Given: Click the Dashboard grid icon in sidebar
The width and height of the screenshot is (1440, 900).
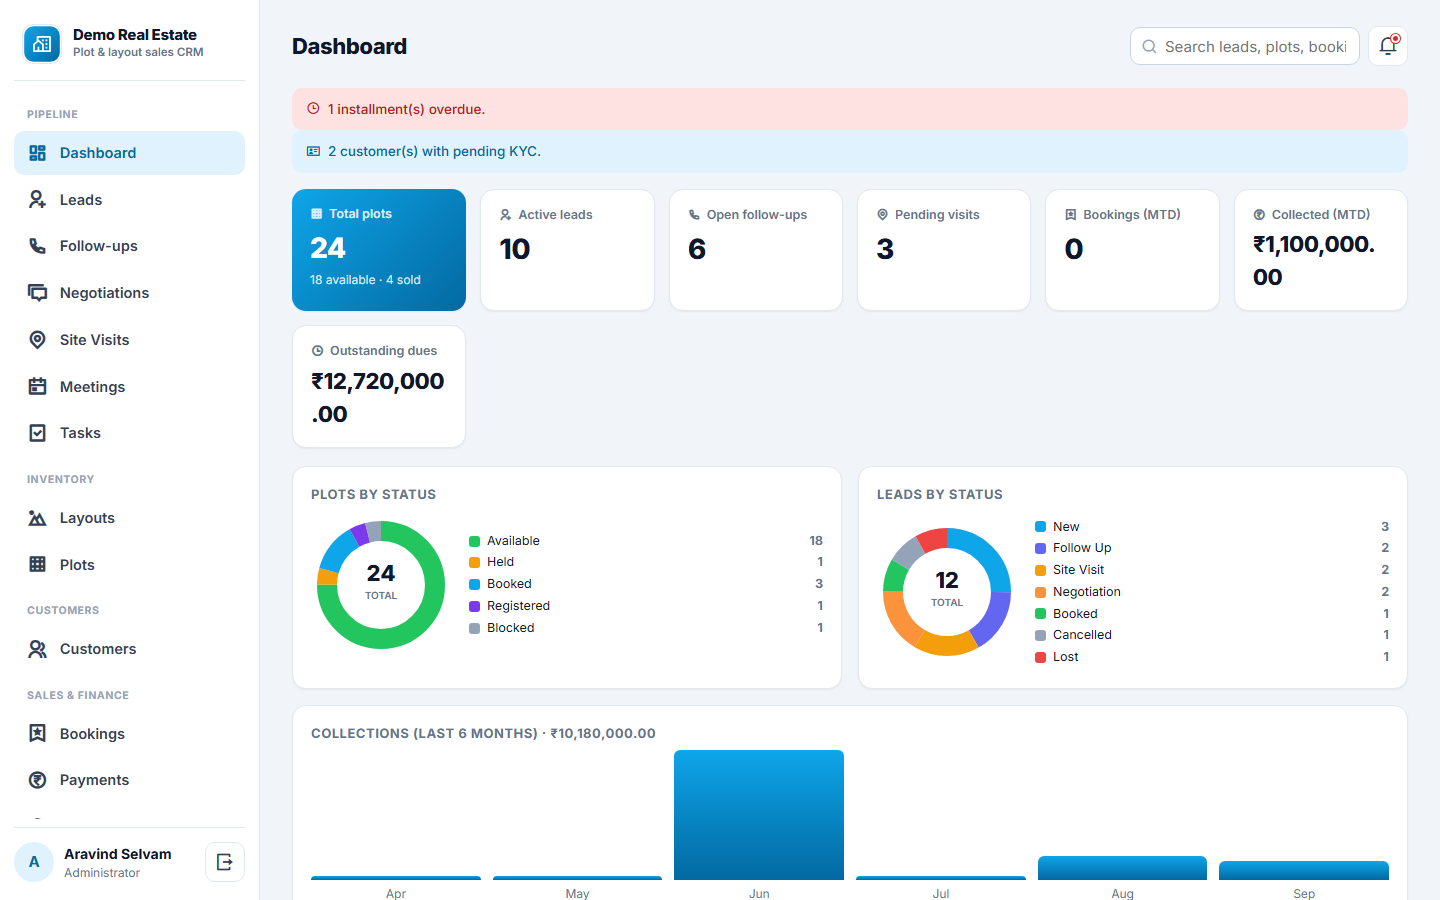Looking at the screenshot, I should coord(38,153).
